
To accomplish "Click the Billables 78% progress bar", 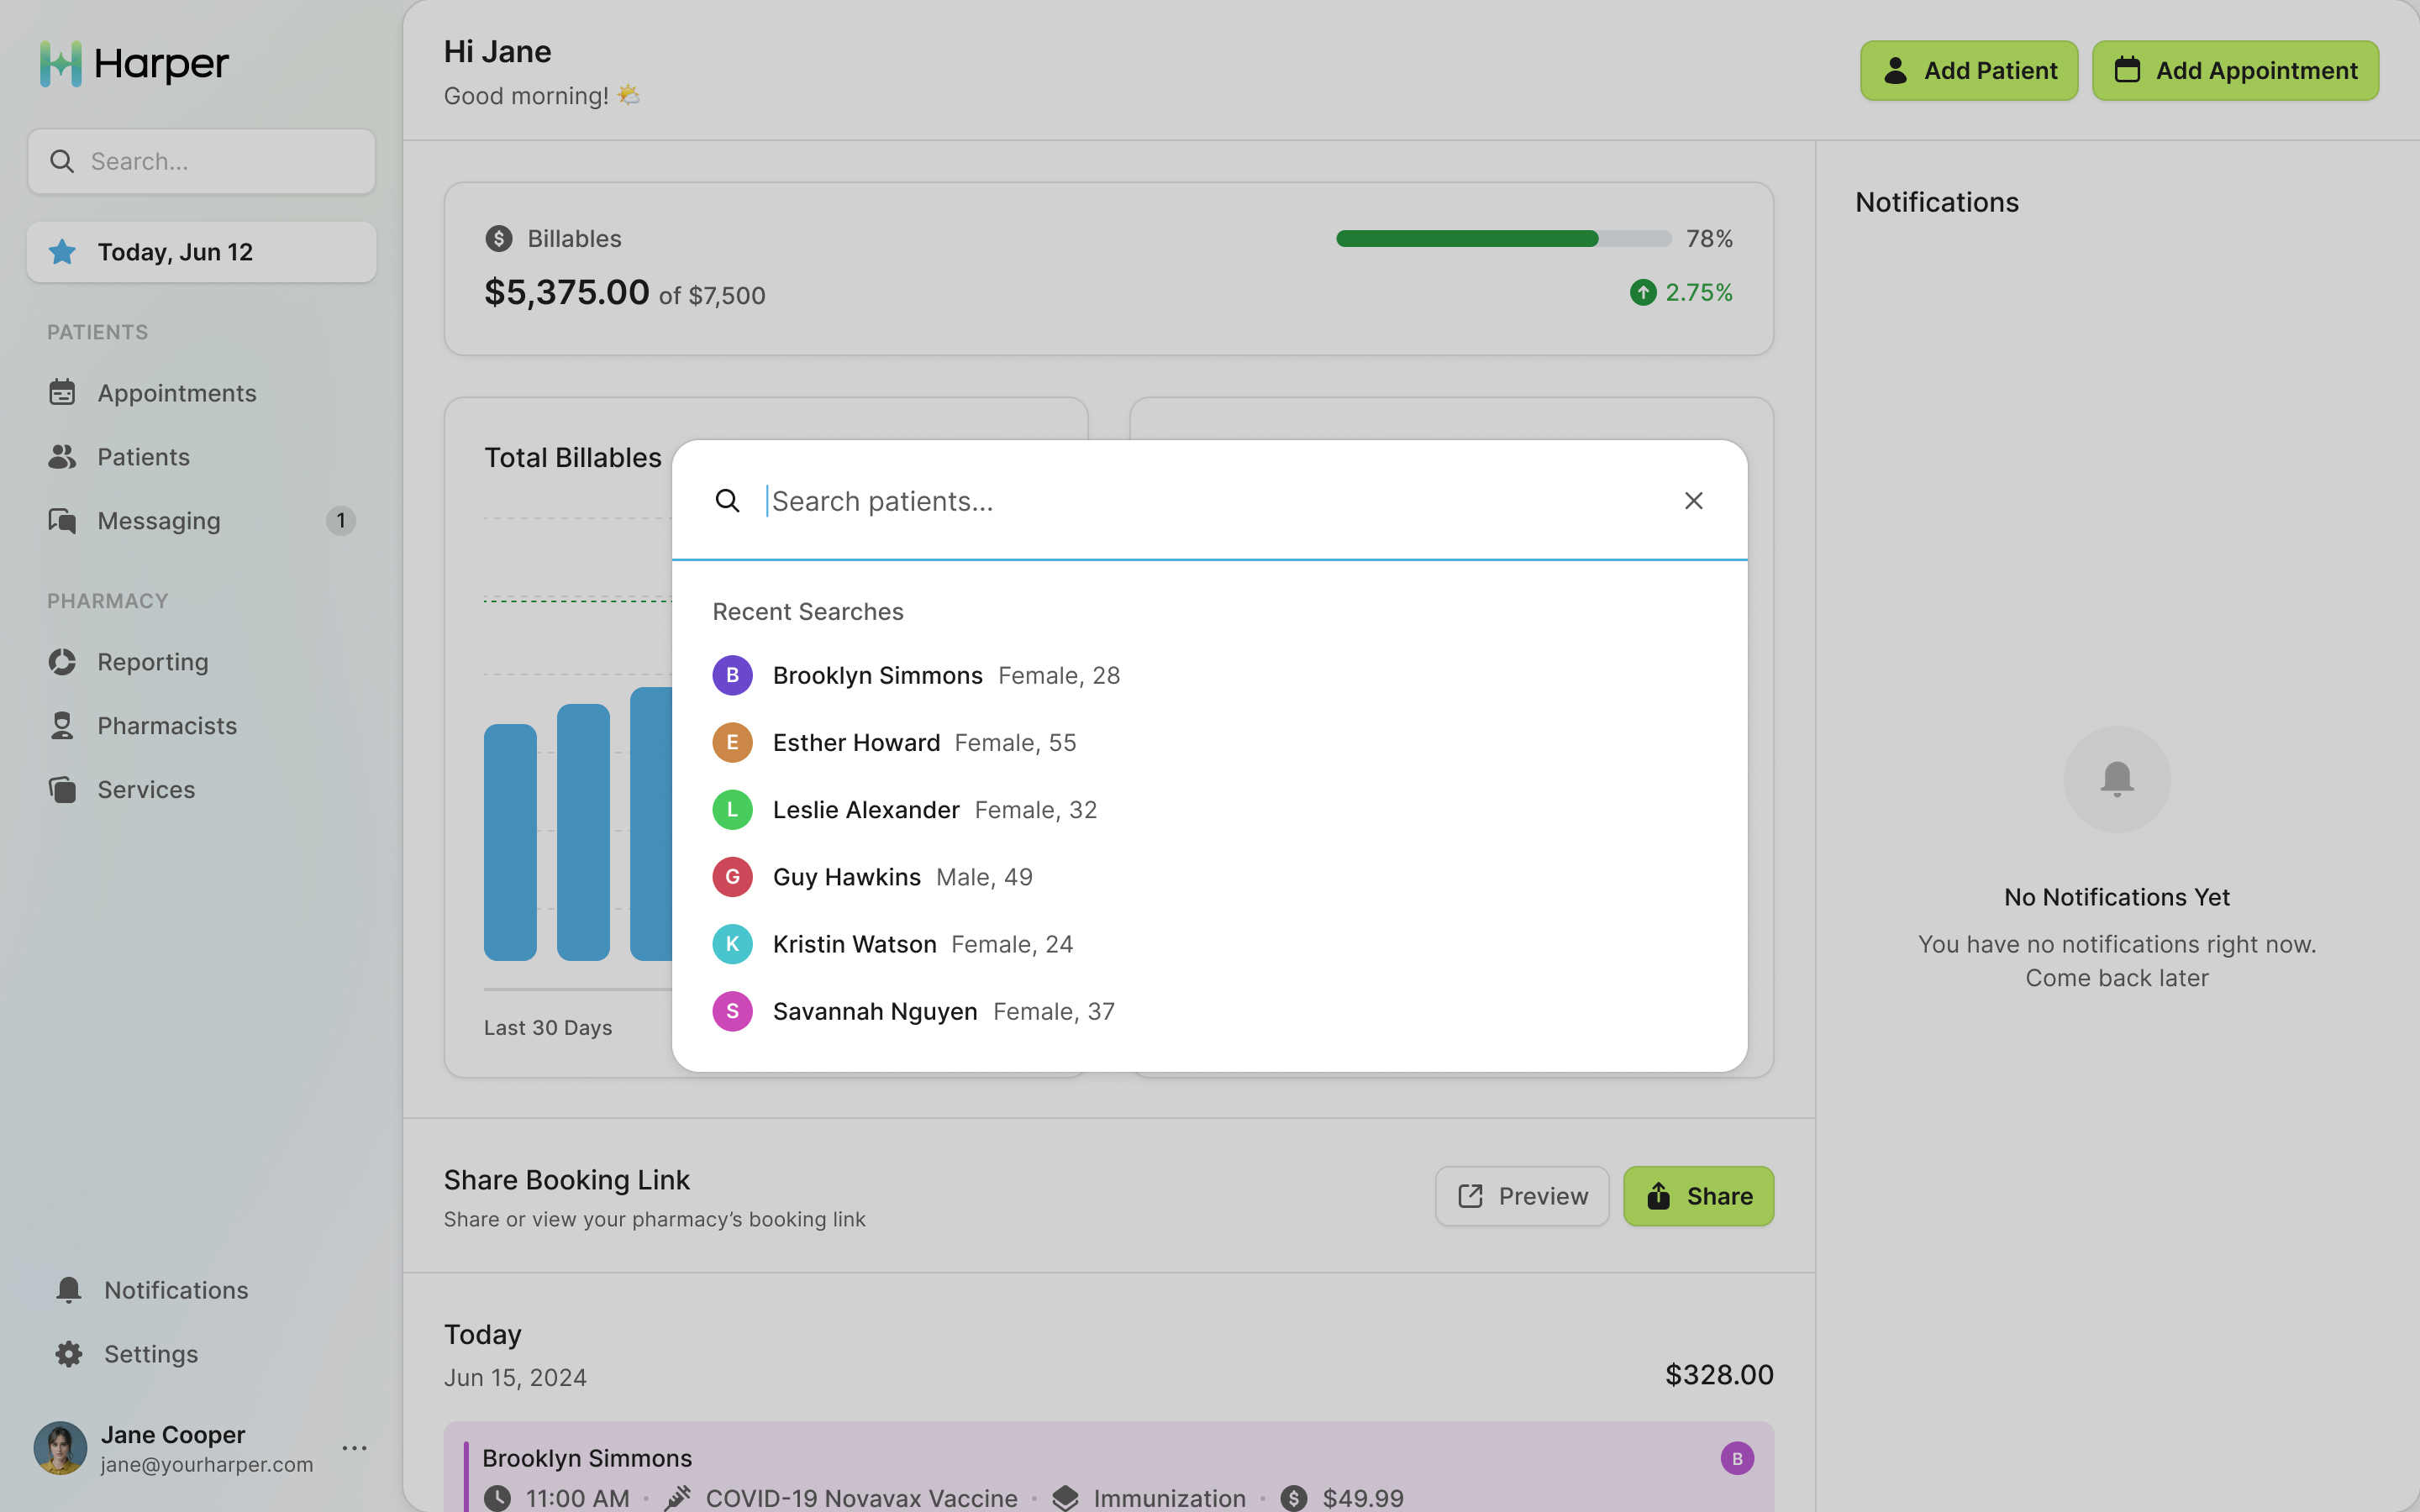I will [x=1502, y=239].
